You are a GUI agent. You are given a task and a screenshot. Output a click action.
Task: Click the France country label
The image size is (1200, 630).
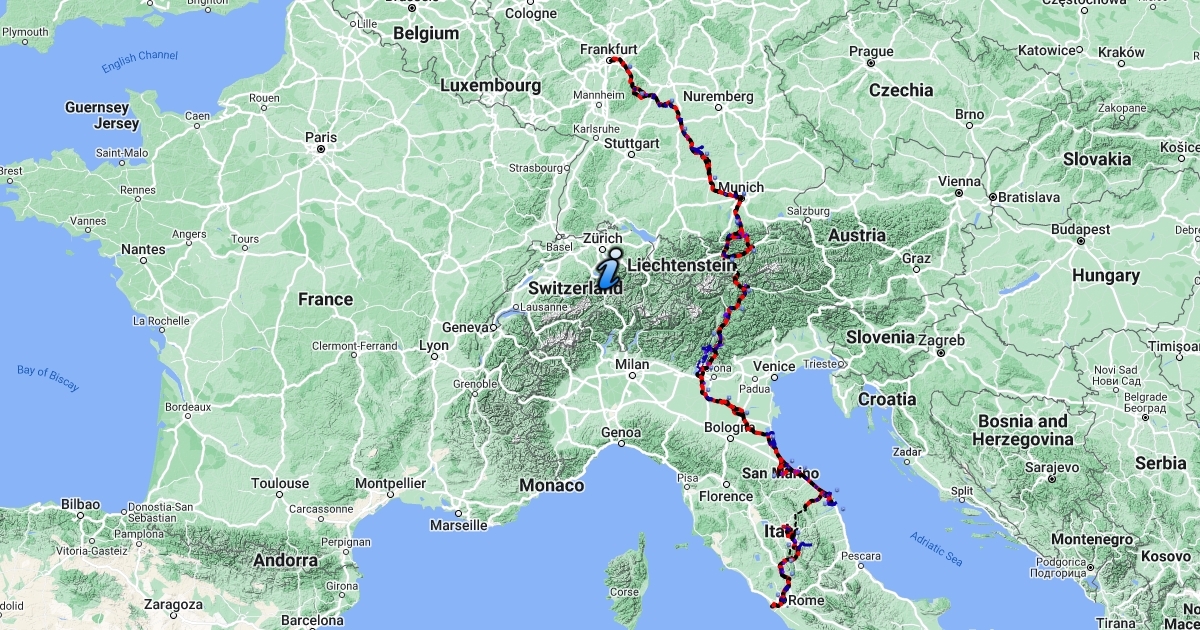(x=325, y=298)
